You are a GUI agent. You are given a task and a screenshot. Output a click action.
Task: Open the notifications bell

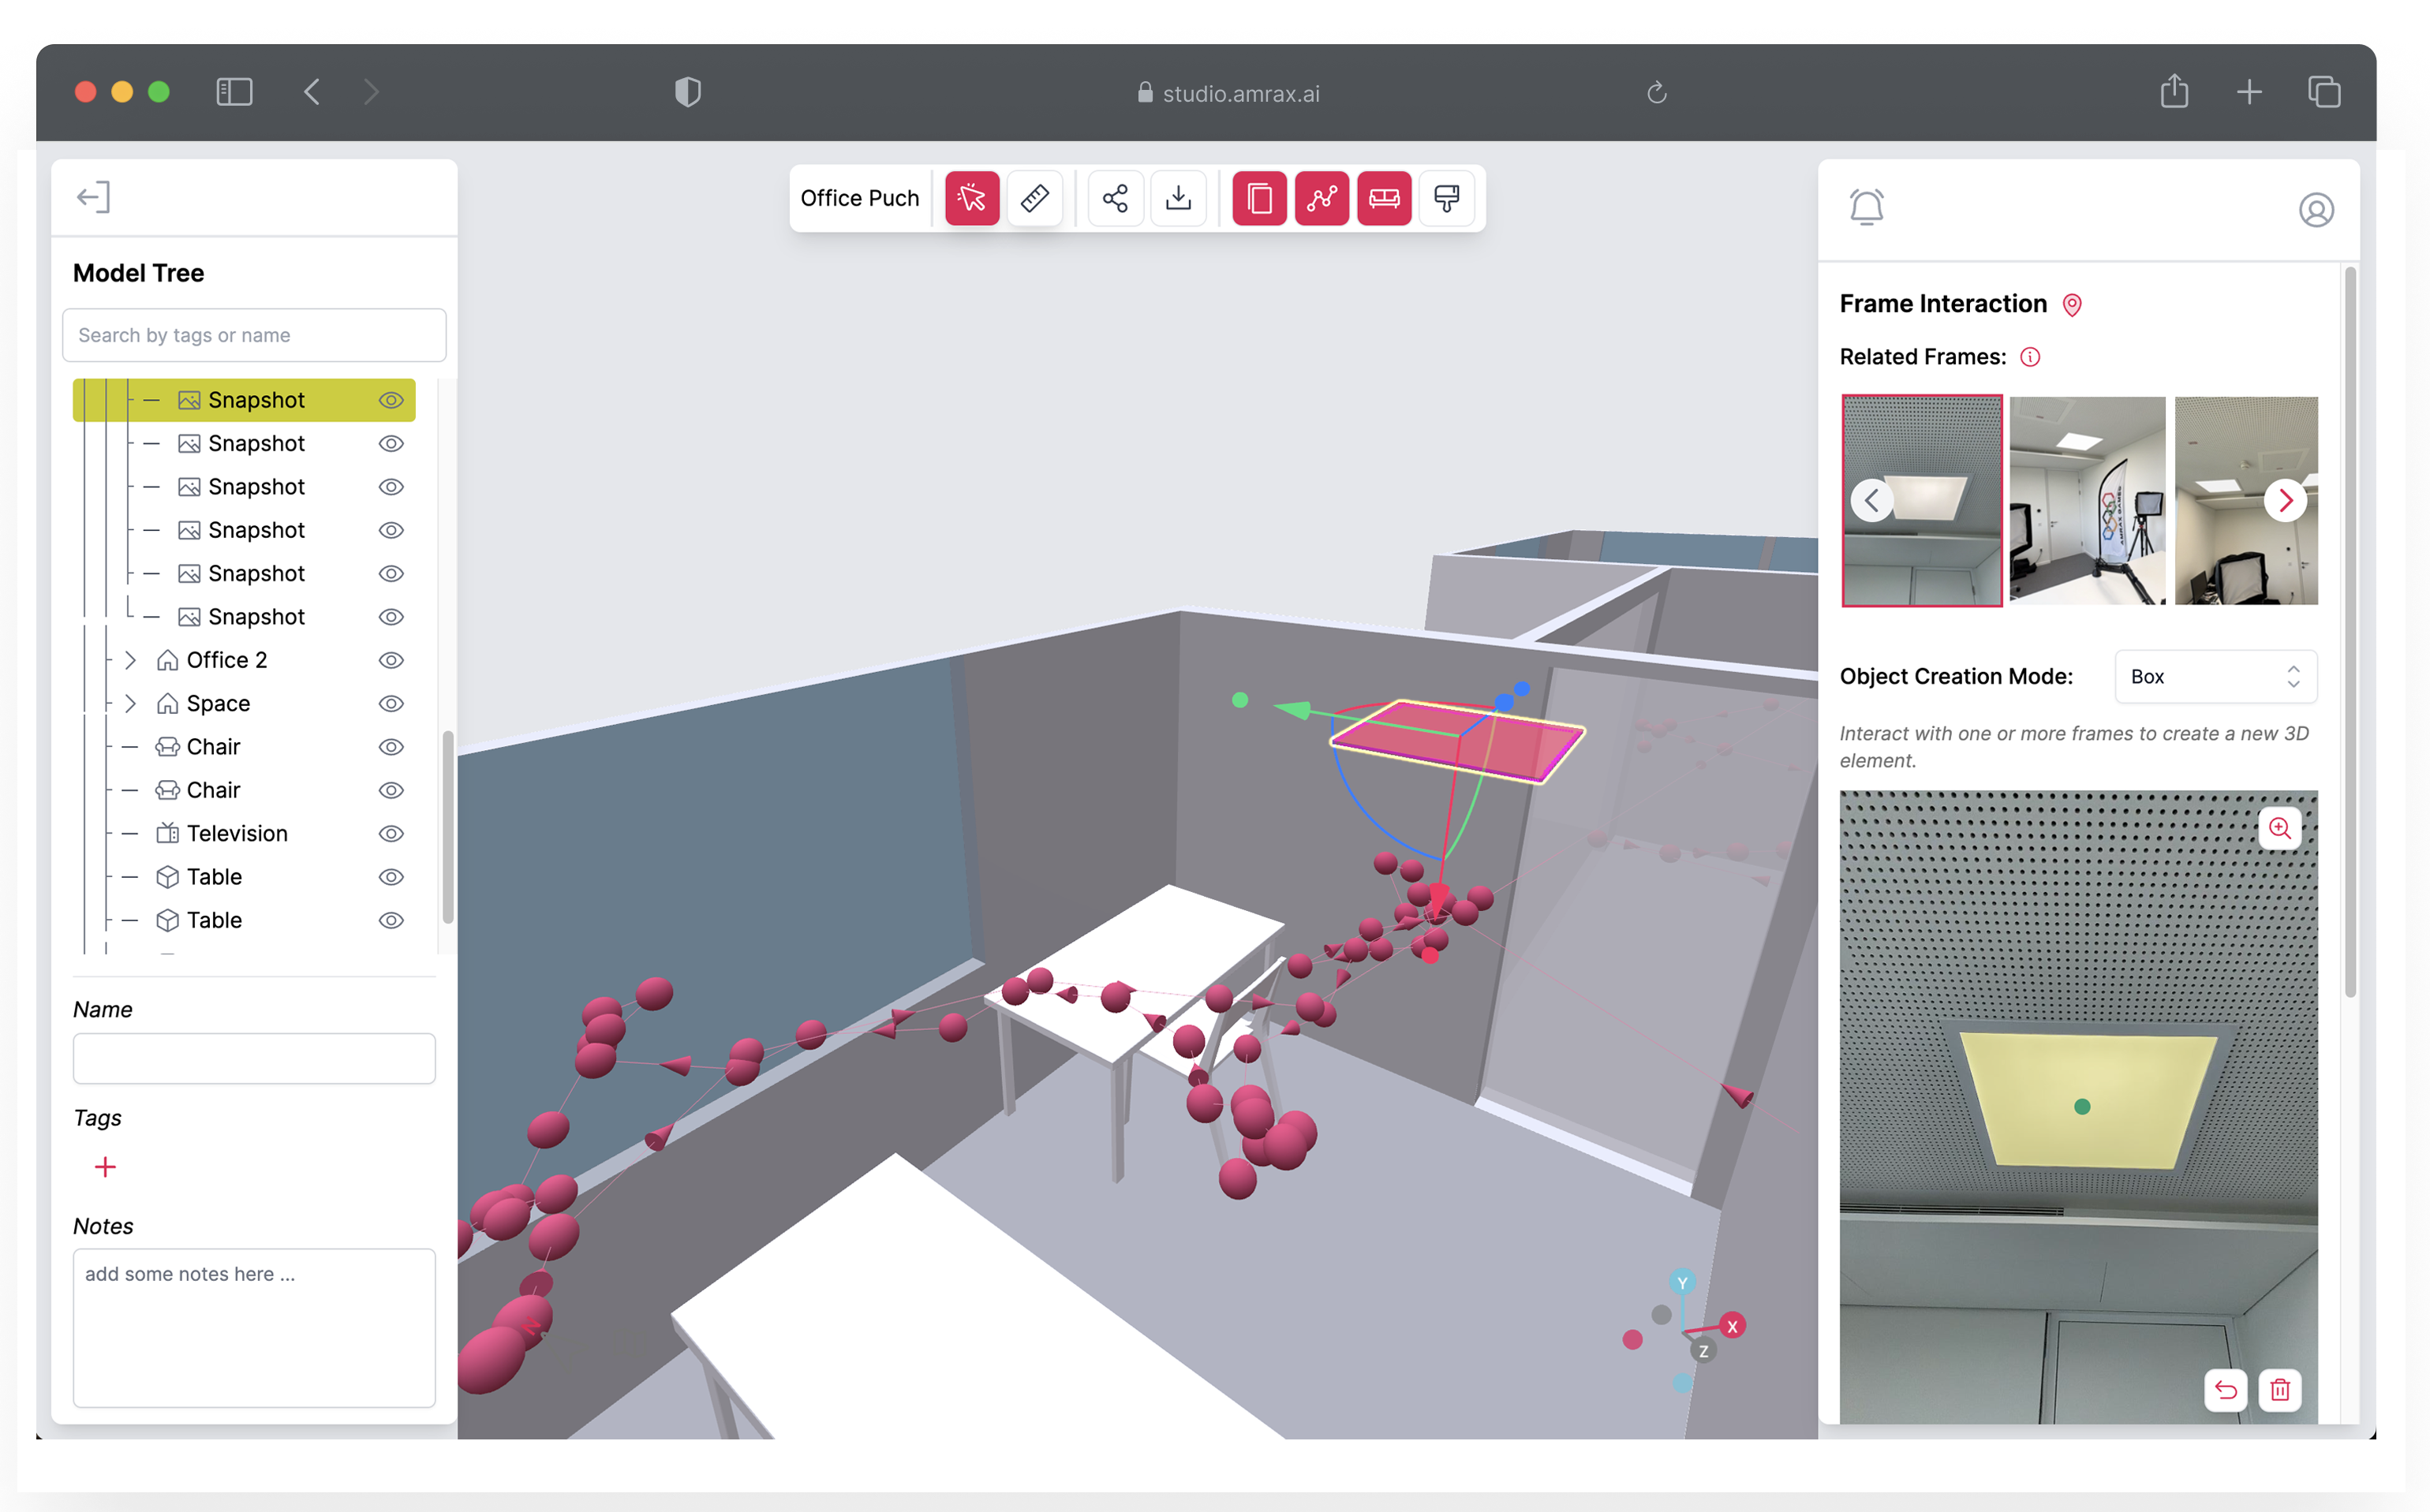[x=1866, y=207]
